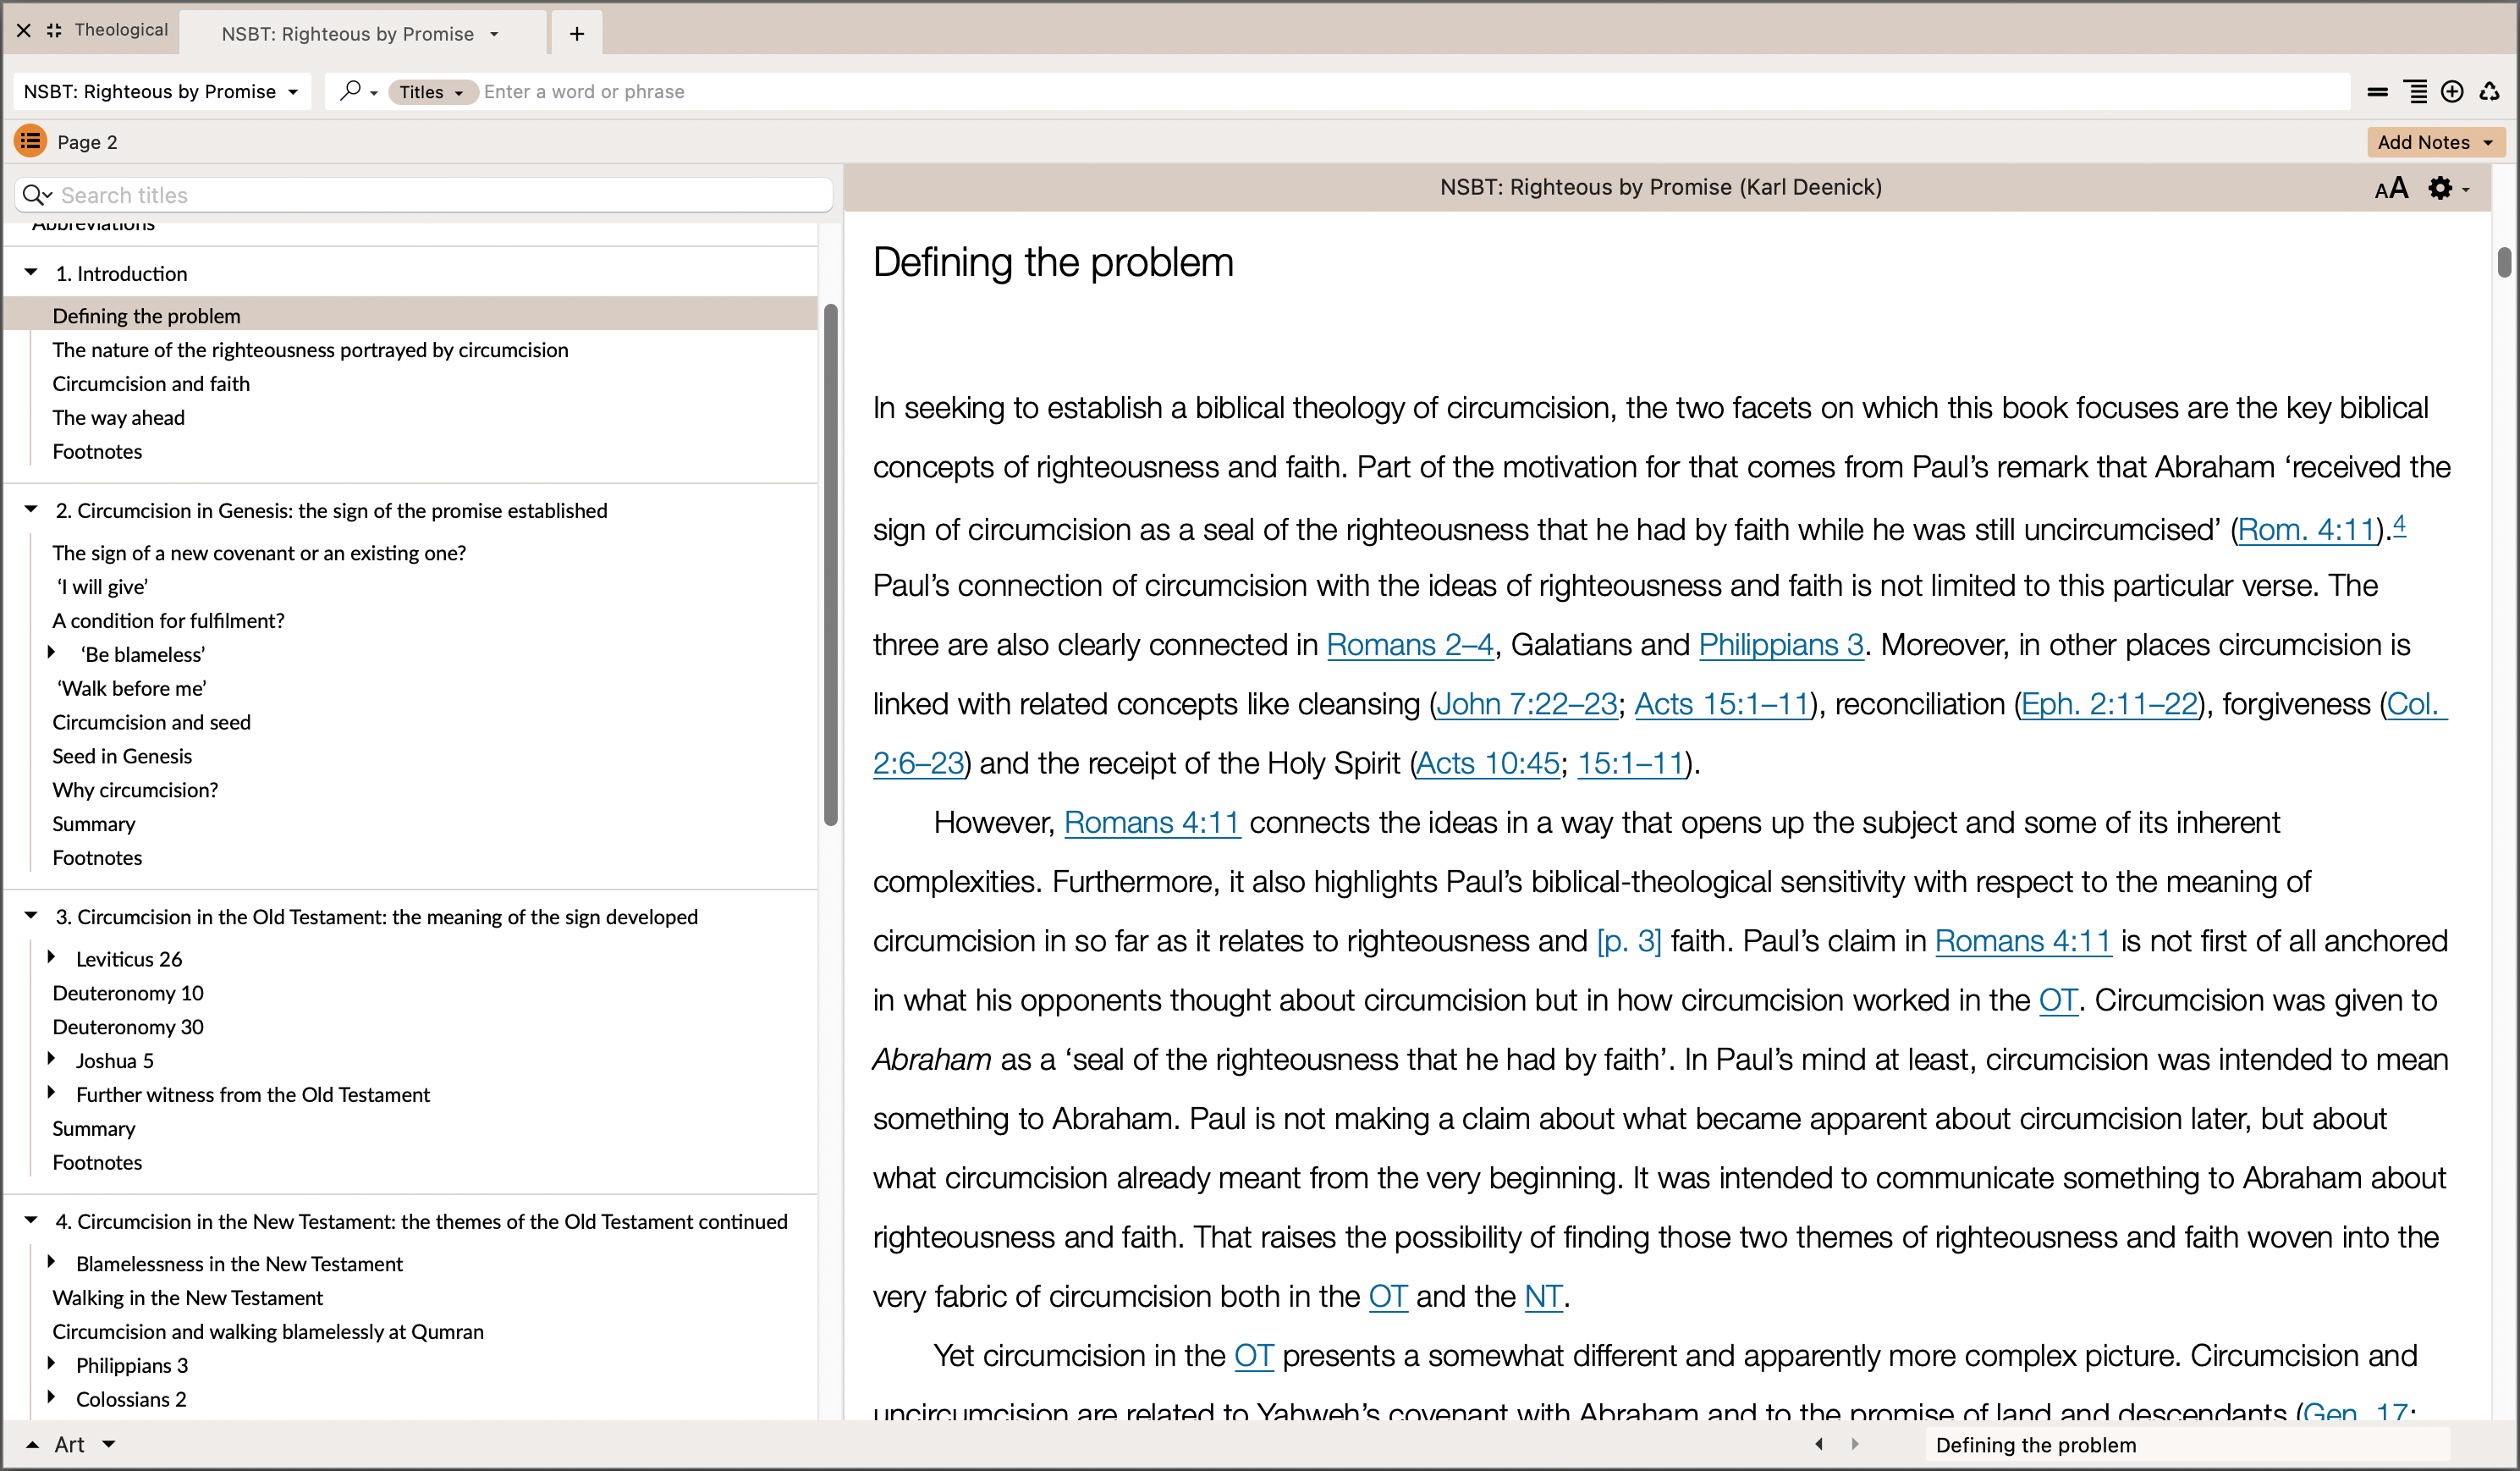Collapse chapter 4 Circumcision in New Testament

[31, 1220]
